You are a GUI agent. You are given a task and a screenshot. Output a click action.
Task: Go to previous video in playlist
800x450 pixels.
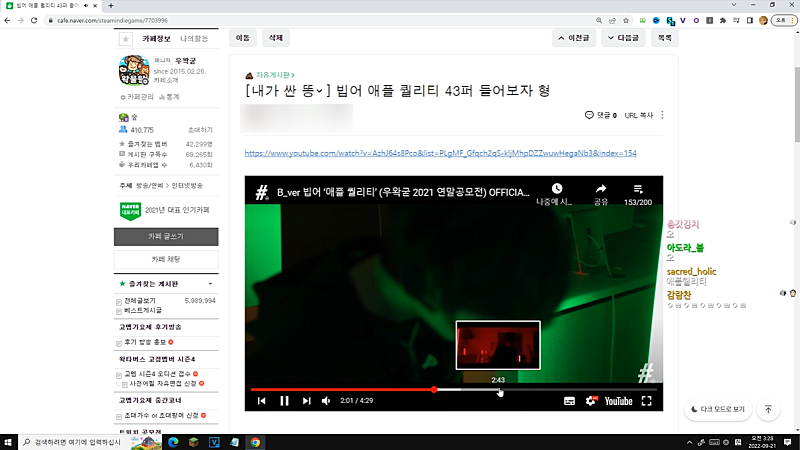pyautogui.click(x=262, y=401)
